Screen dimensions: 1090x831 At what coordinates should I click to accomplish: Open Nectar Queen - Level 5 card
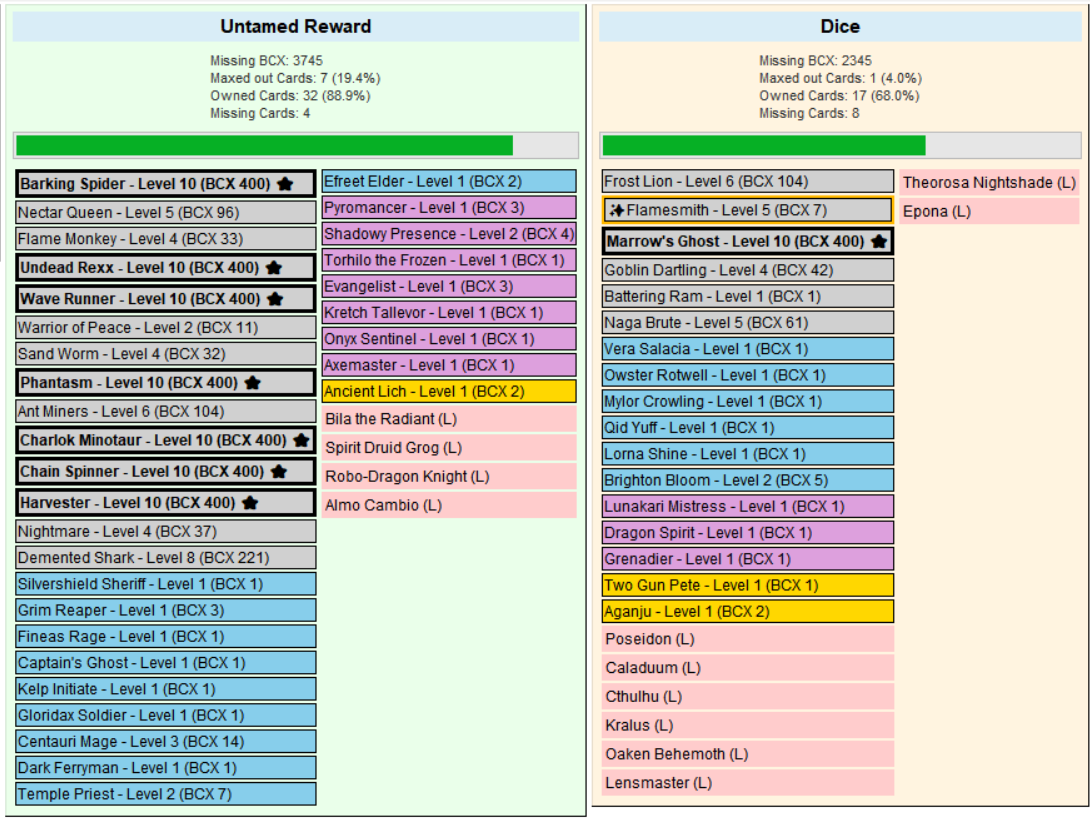point(166,212)
